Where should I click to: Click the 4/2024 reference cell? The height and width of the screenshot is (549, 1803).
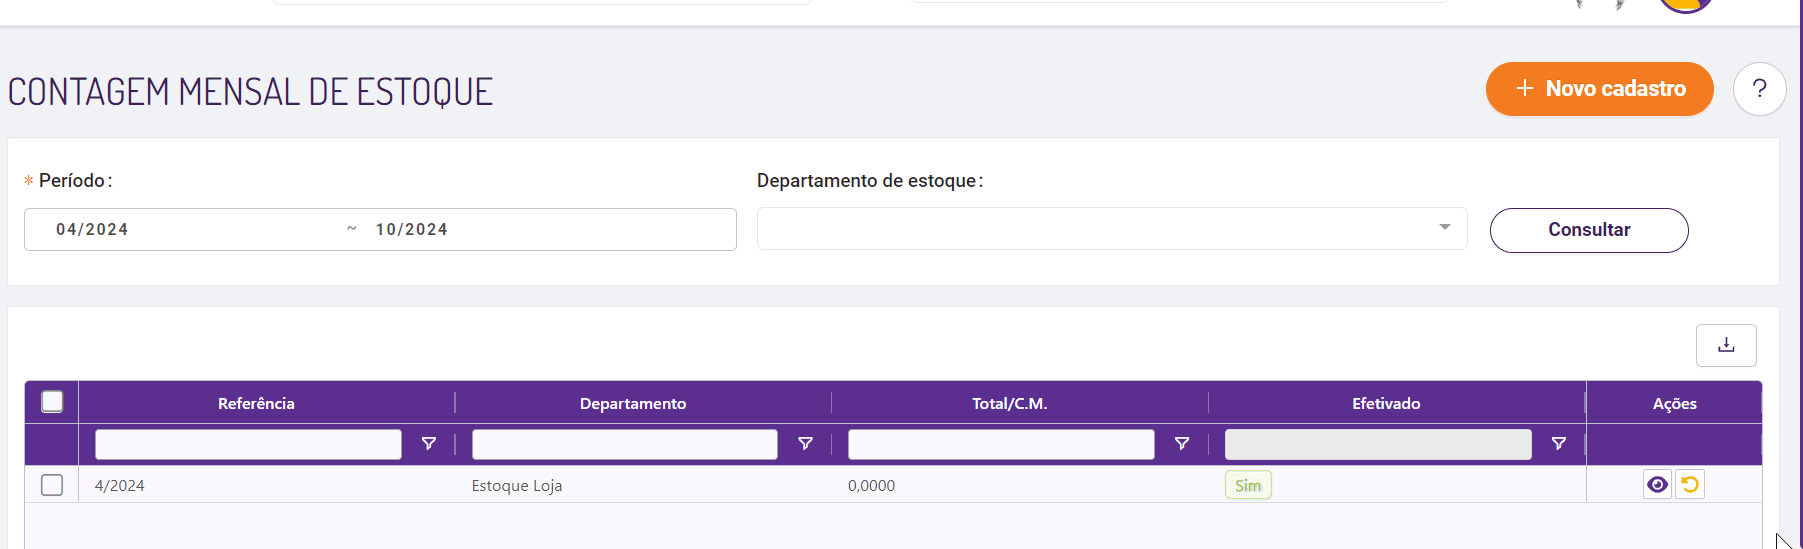tap(120, 486)
